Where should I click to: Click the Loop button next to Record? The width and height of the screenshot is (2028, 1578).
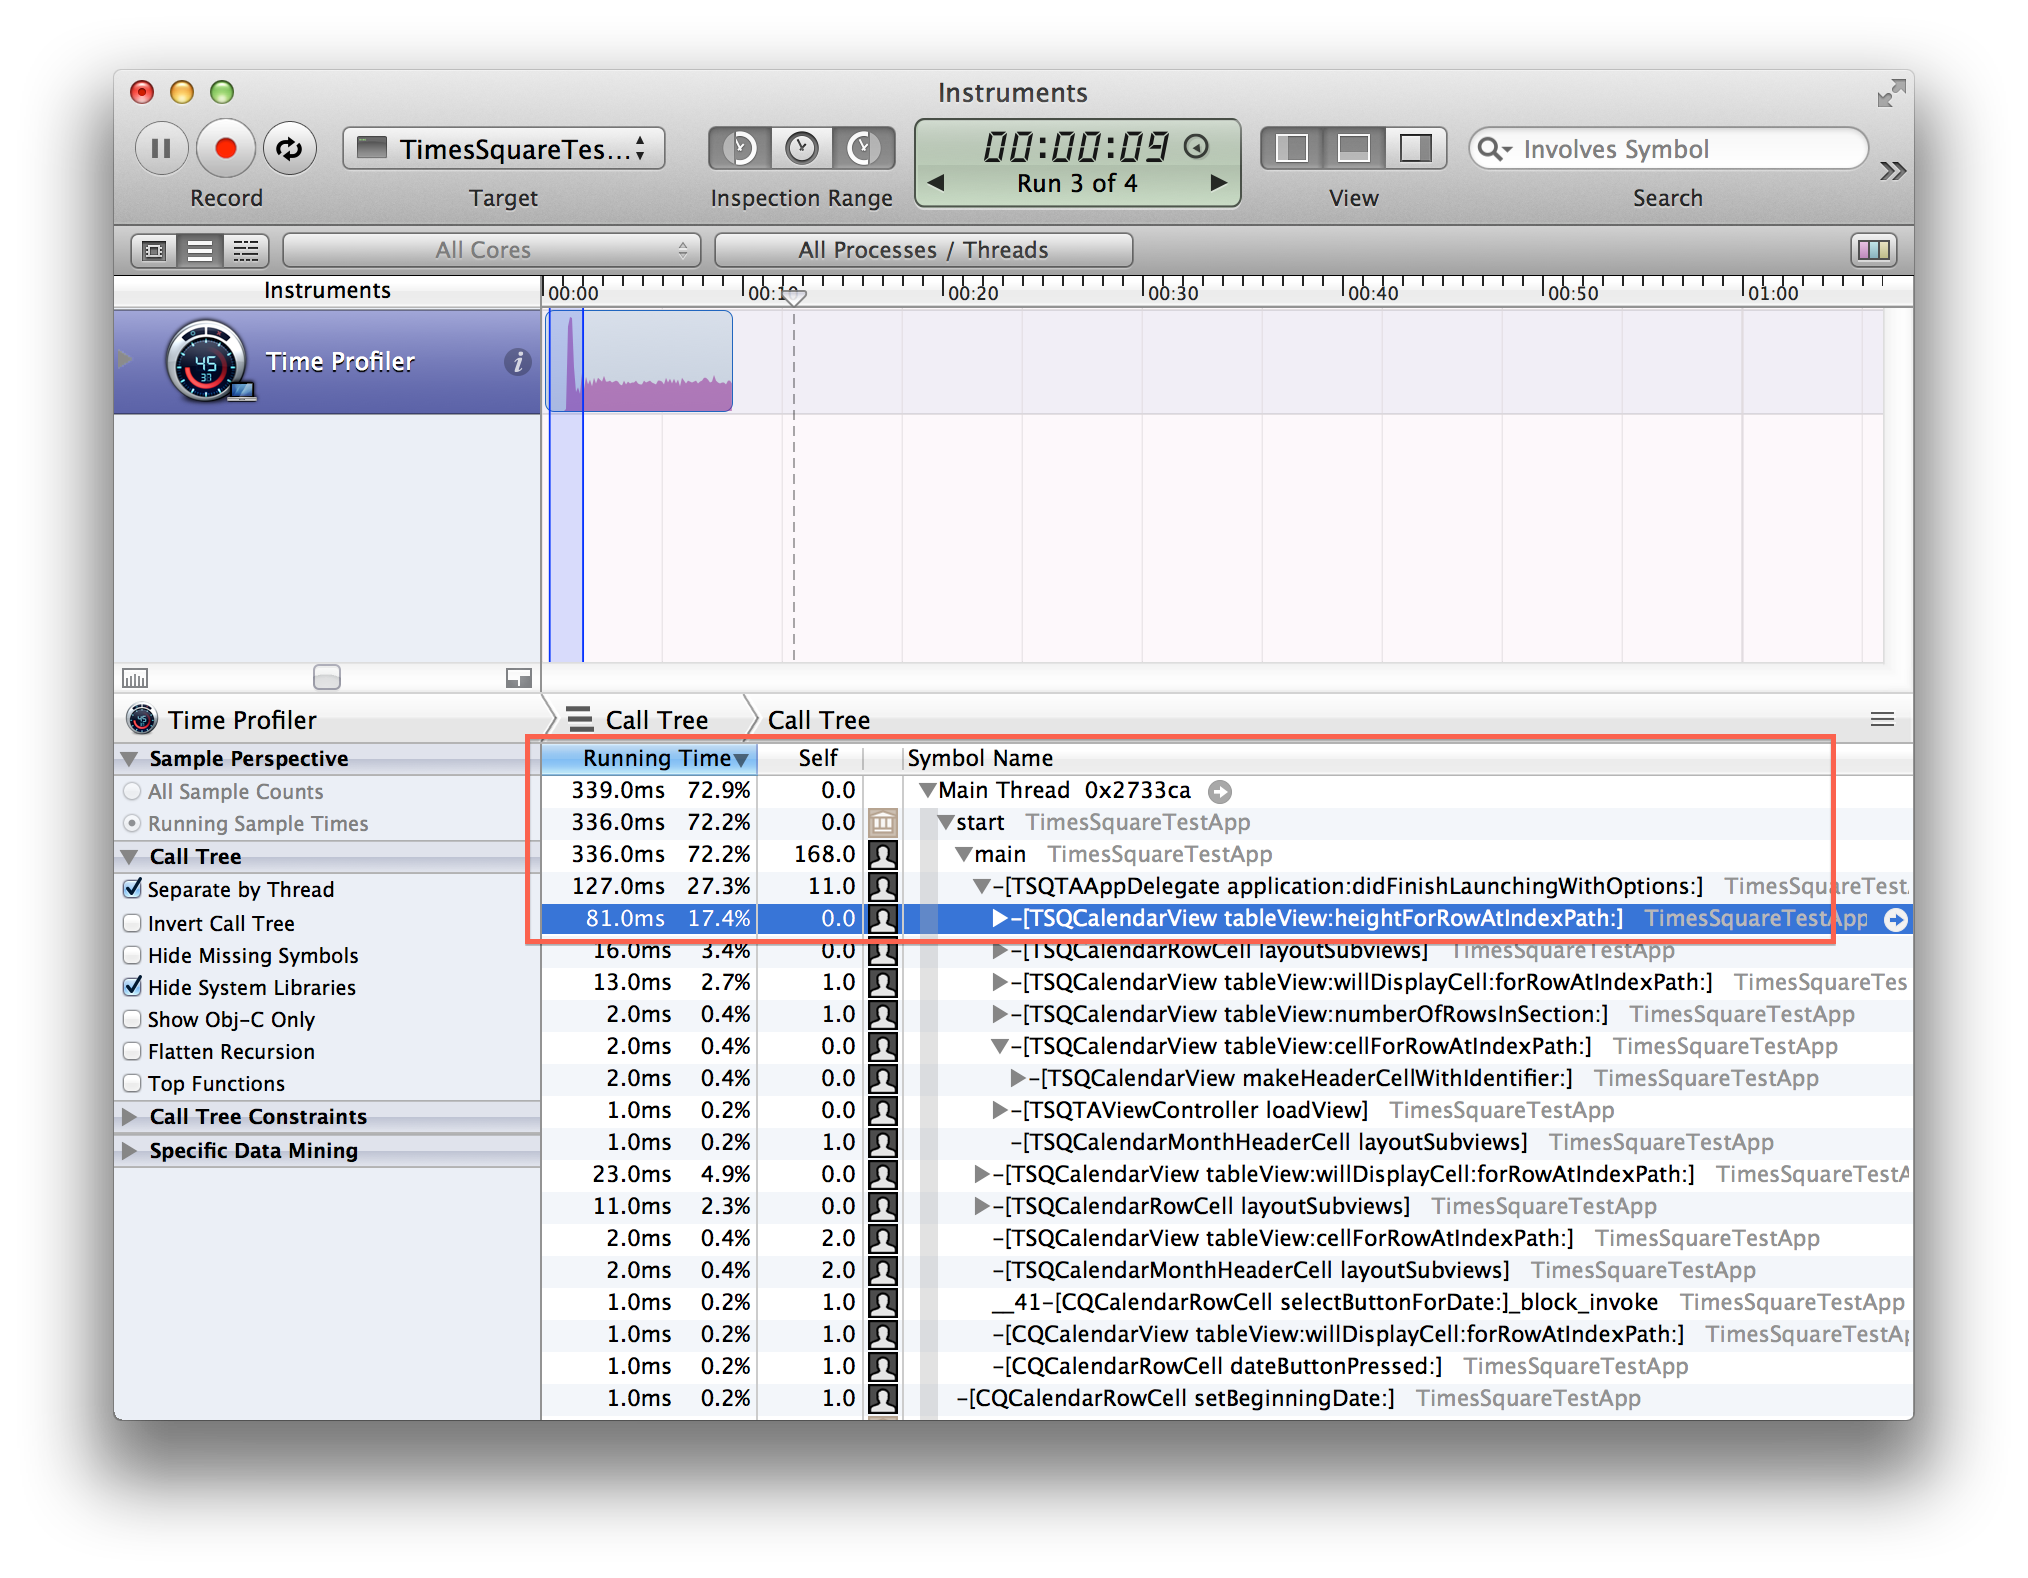click(289, 148)
